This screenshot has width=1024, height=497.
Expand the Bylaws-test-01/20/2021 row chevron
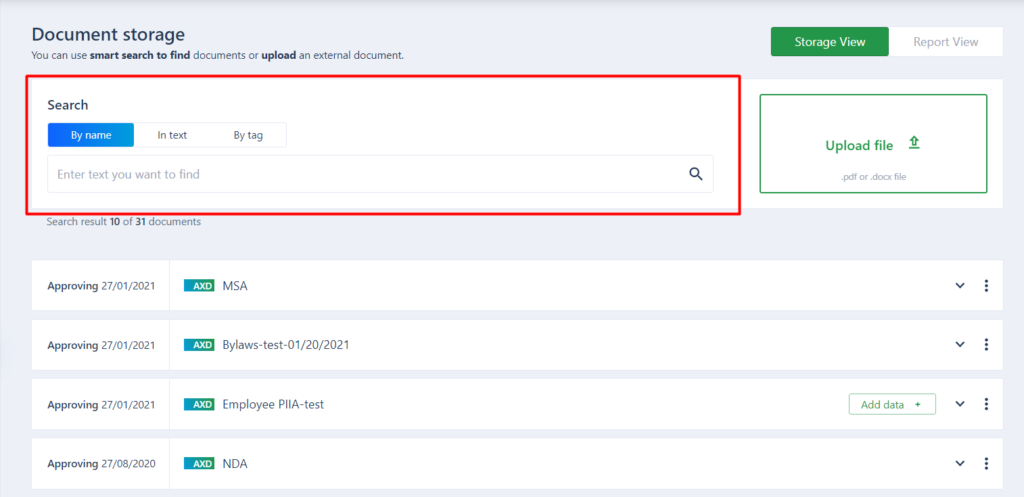(960, 345)
